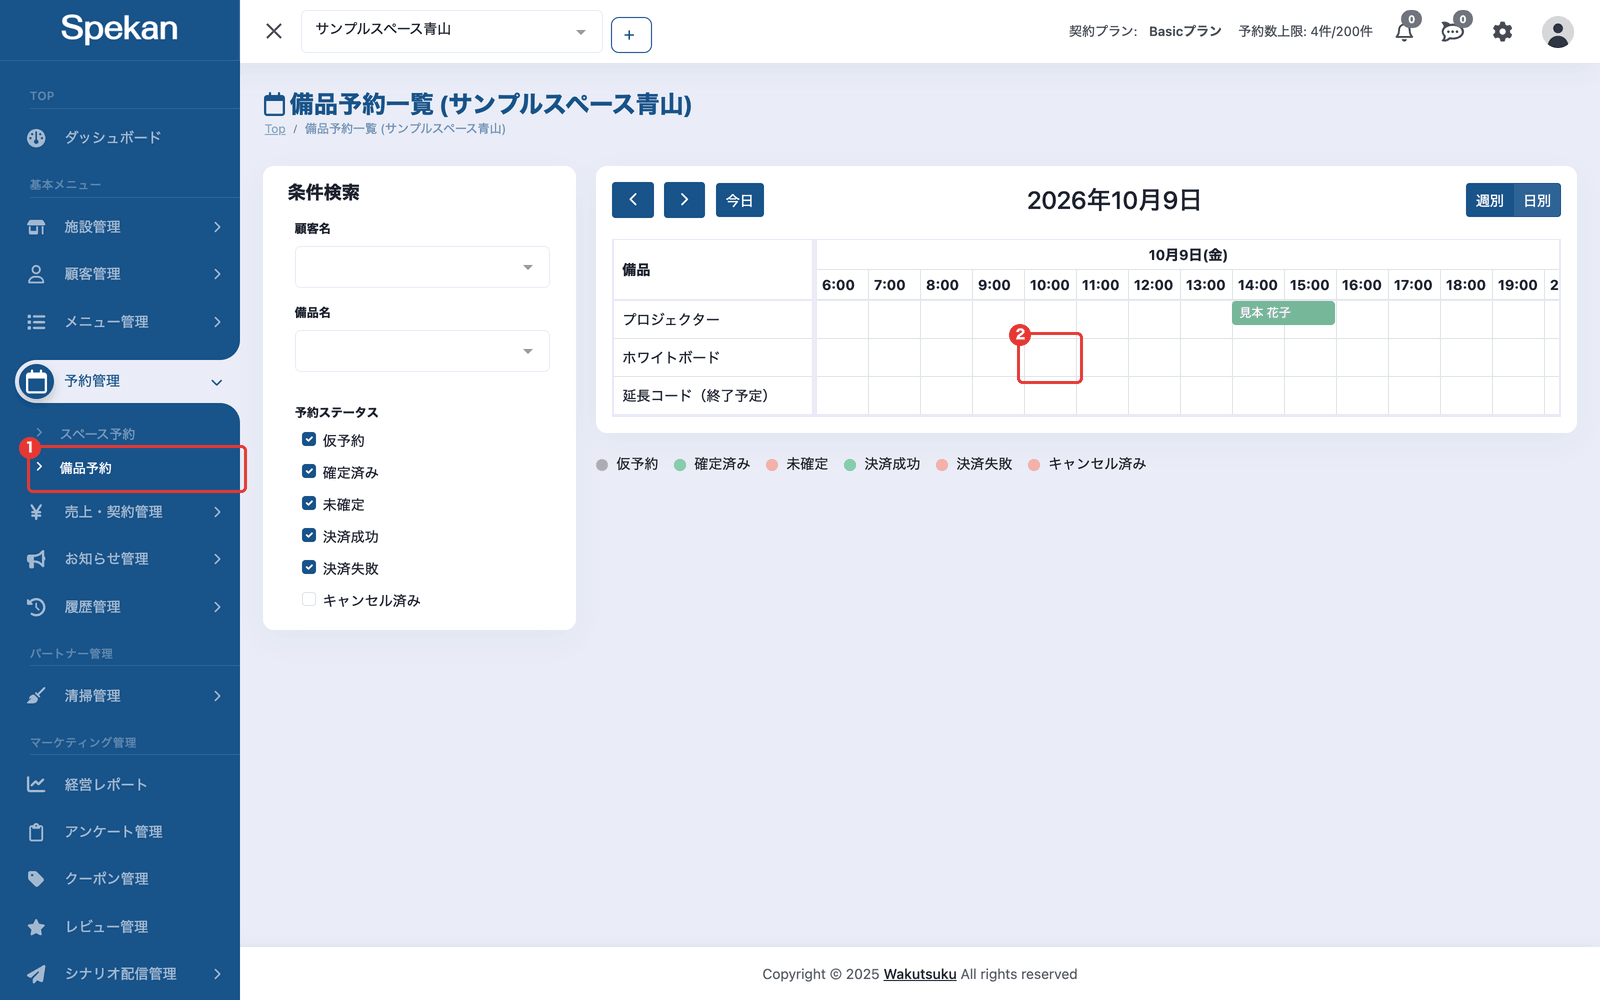Click the 予約管理 calendar icon
The image size is (1600, 1000).
coord(36,381)
